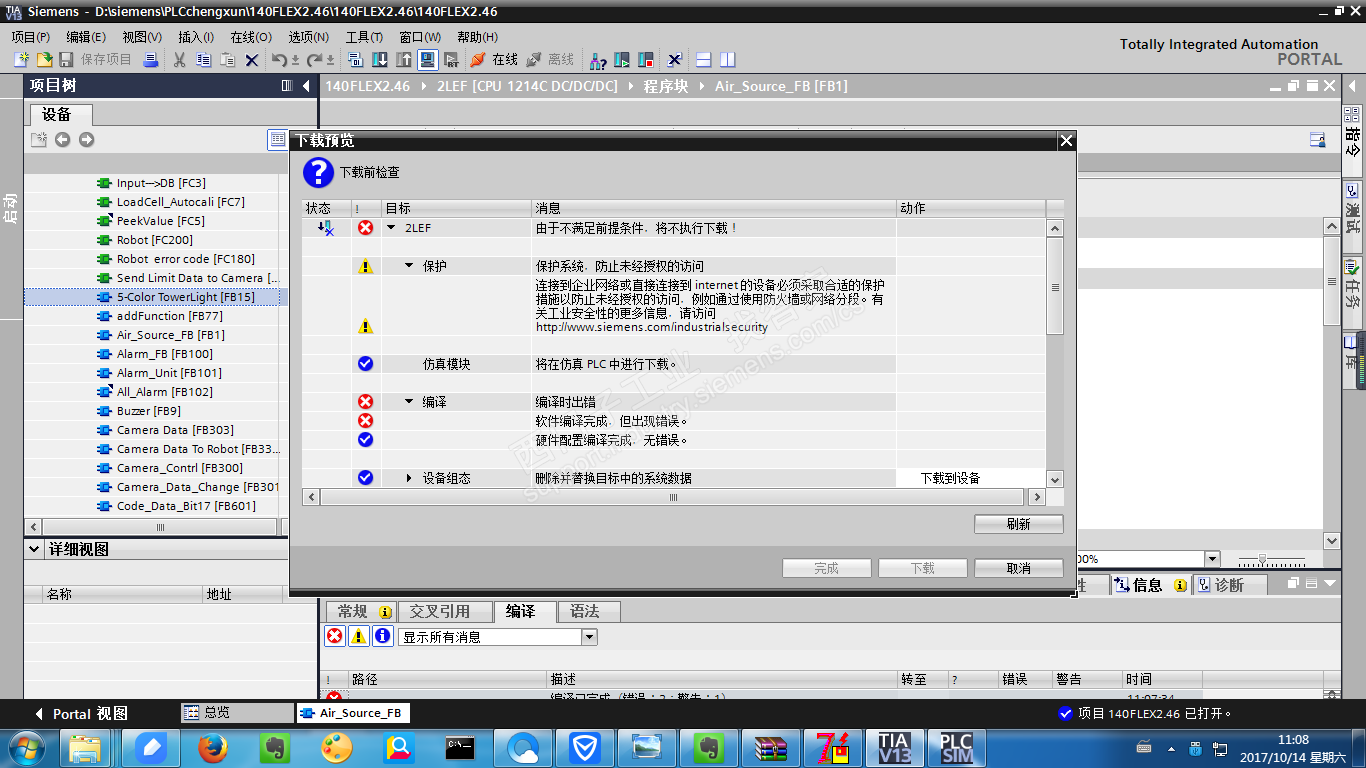
Task: Click the Redo arrow icon
Action: click(315, 60)
